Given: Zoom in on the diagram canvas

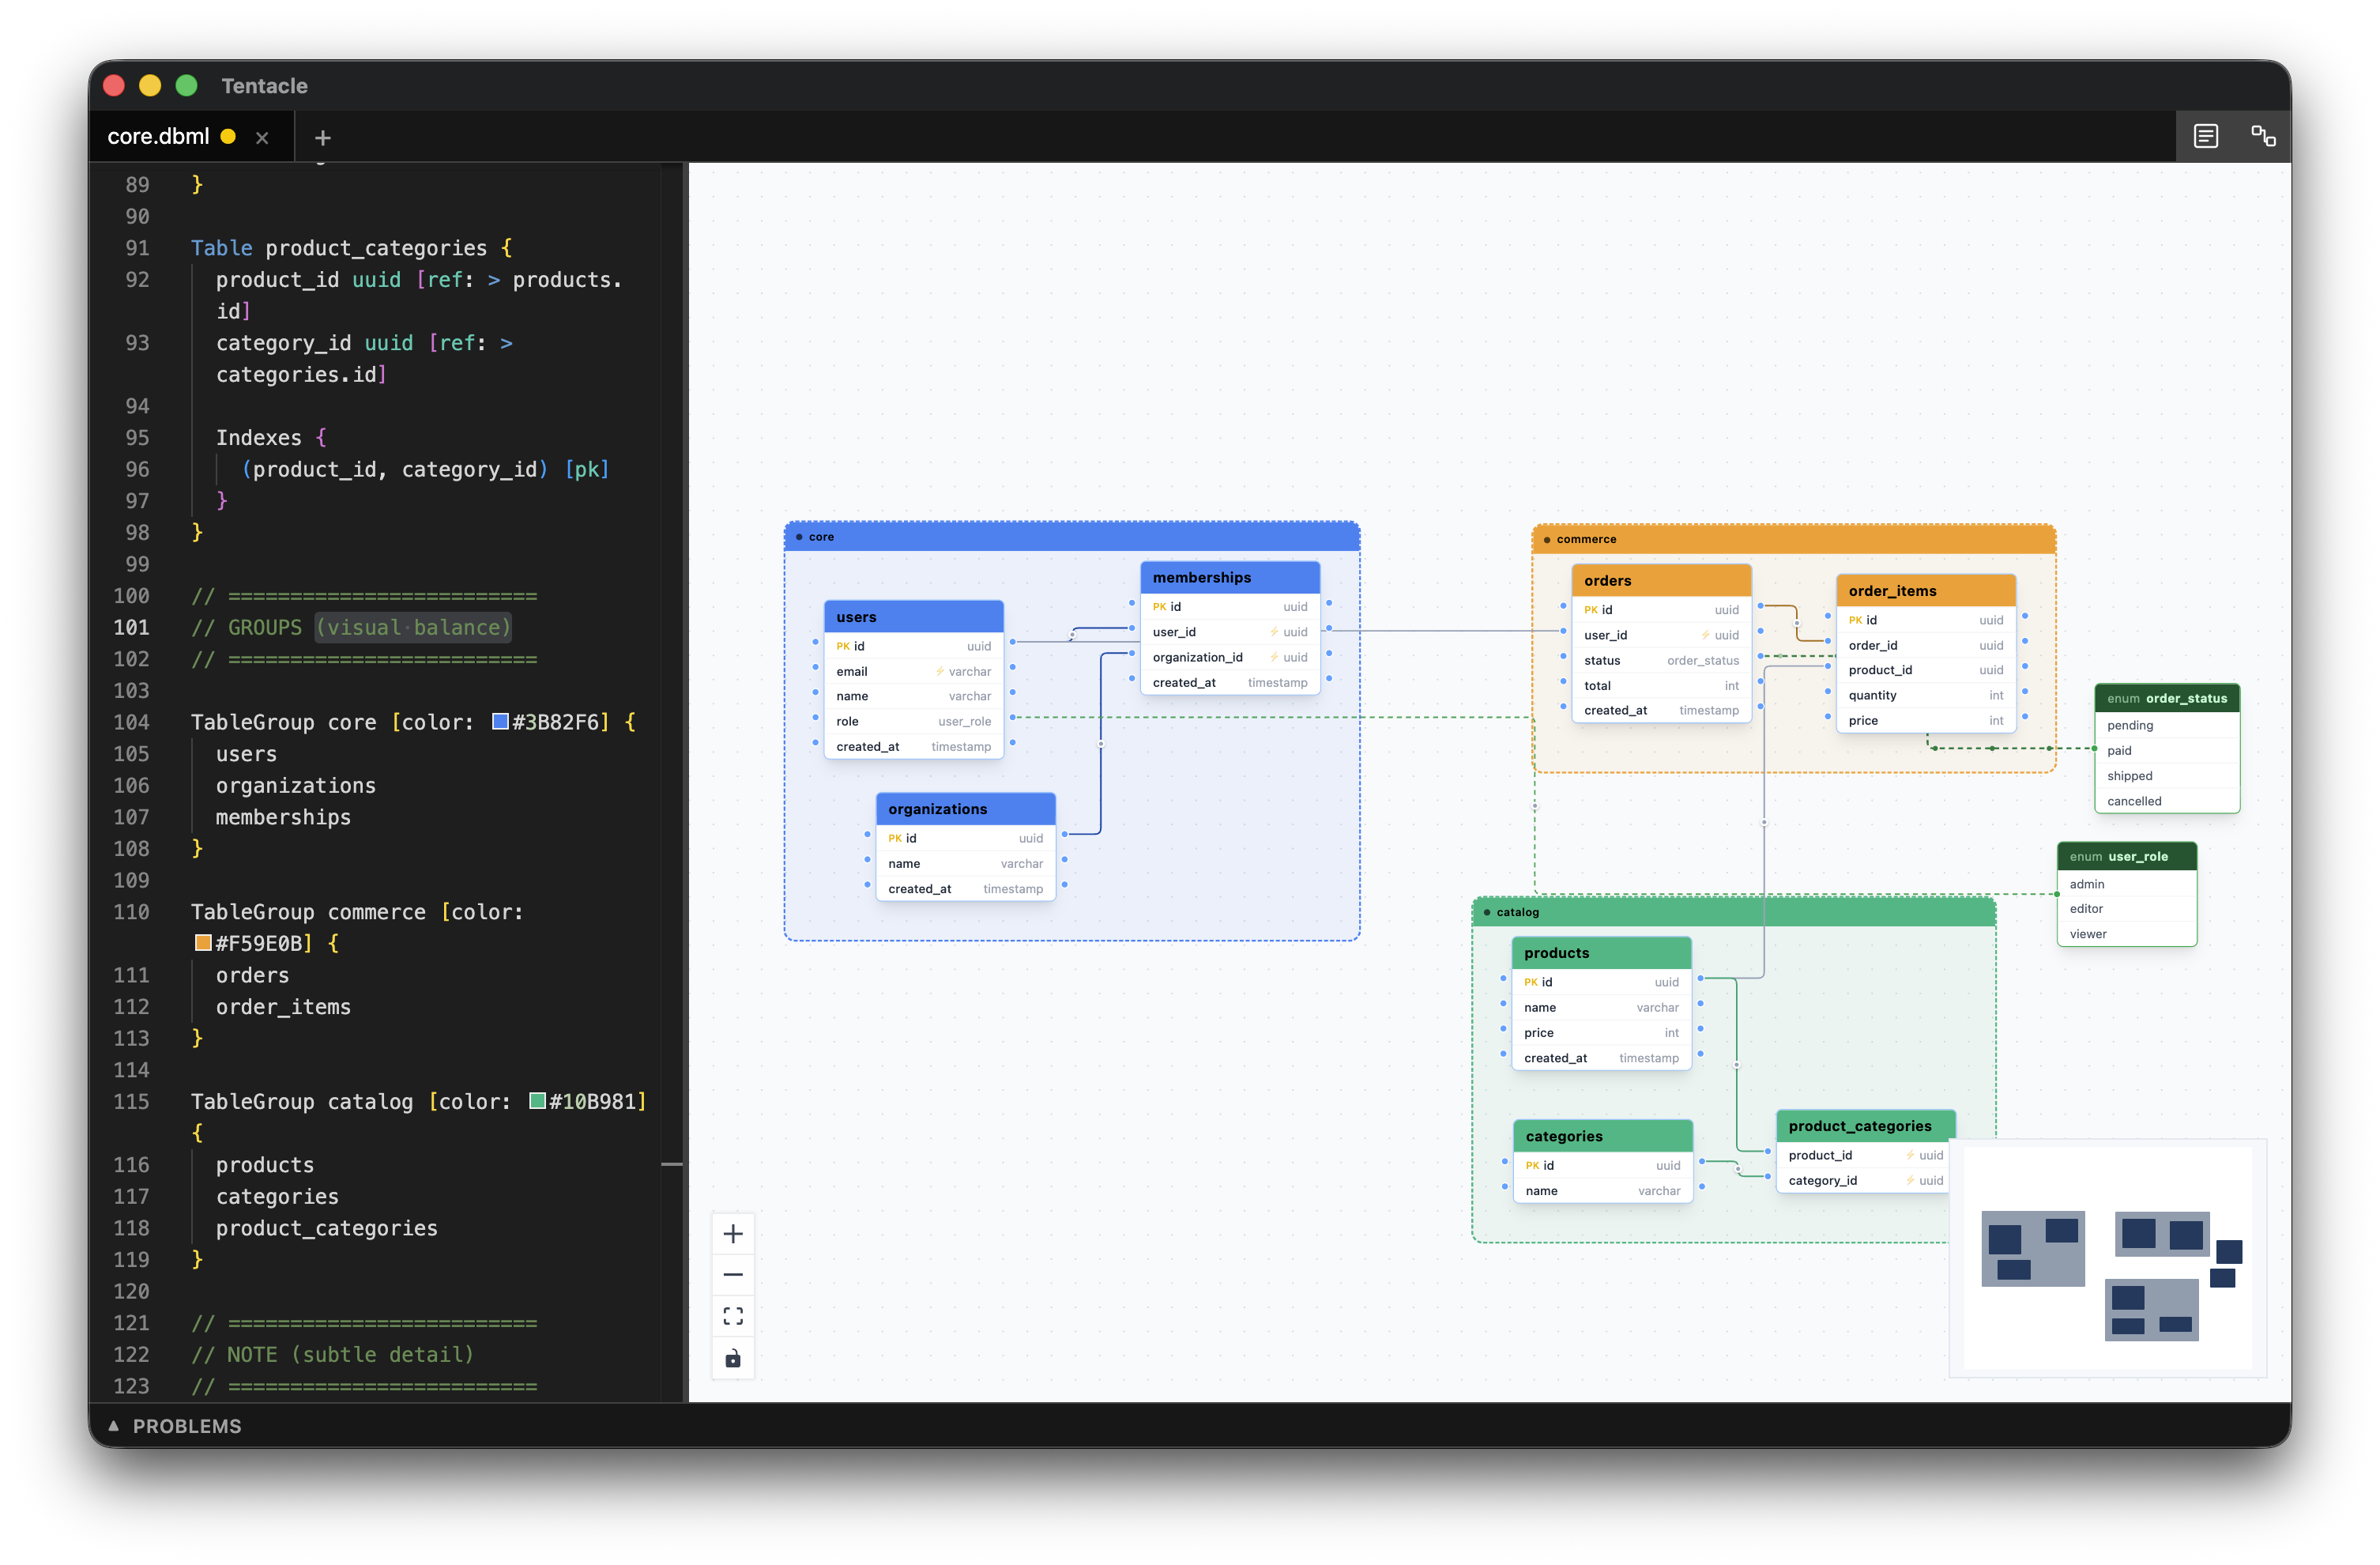Looking at the screenshot, I should [x=733, y=1234].
